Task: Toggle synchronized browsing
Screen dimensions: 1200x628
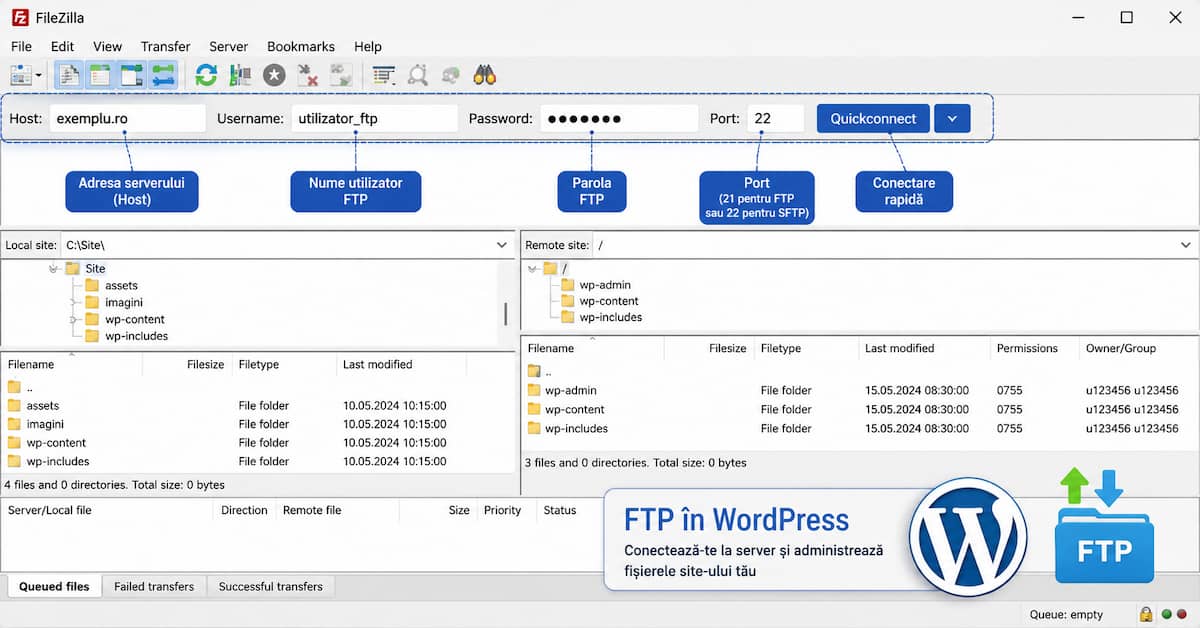Action: coord(451,75)
